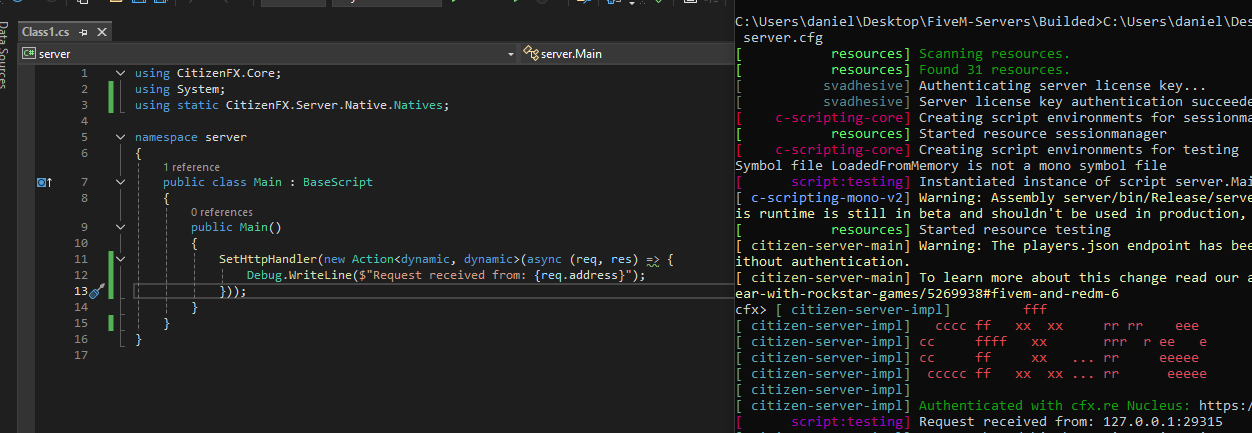Image resolution: width=1252 pixels, height=433 pixels.
Task: Collapse the Main class definition
Action: coord(121,183)
